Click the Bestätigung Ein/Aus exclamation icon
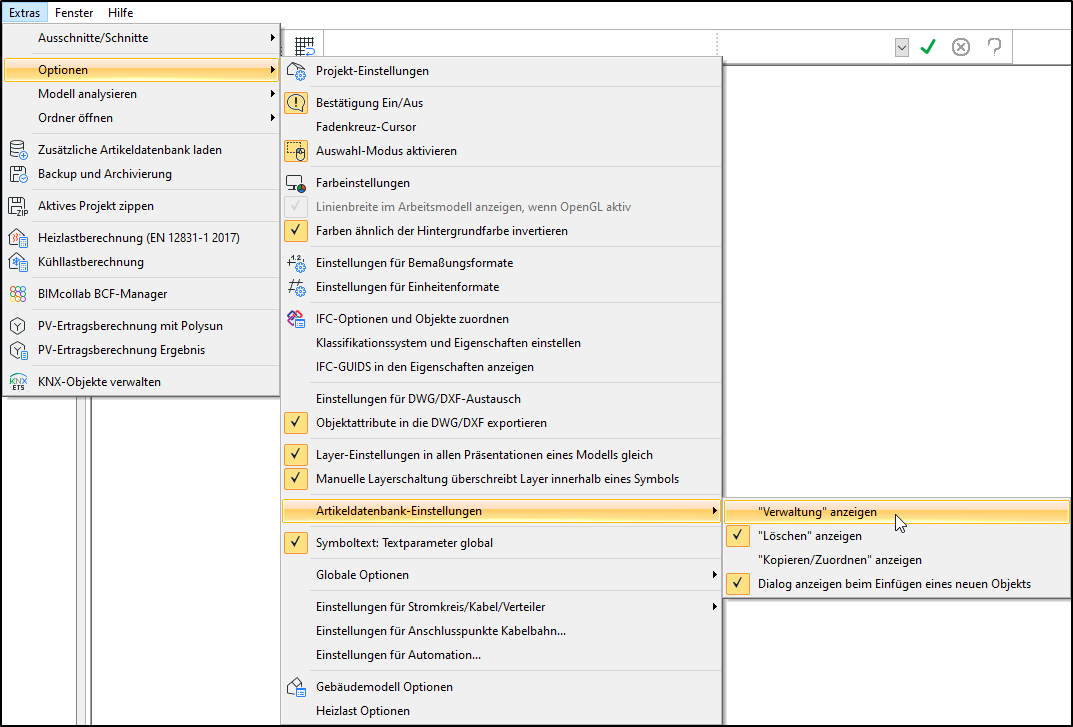This screenshot has height=727, width=1073. point(296,103)
